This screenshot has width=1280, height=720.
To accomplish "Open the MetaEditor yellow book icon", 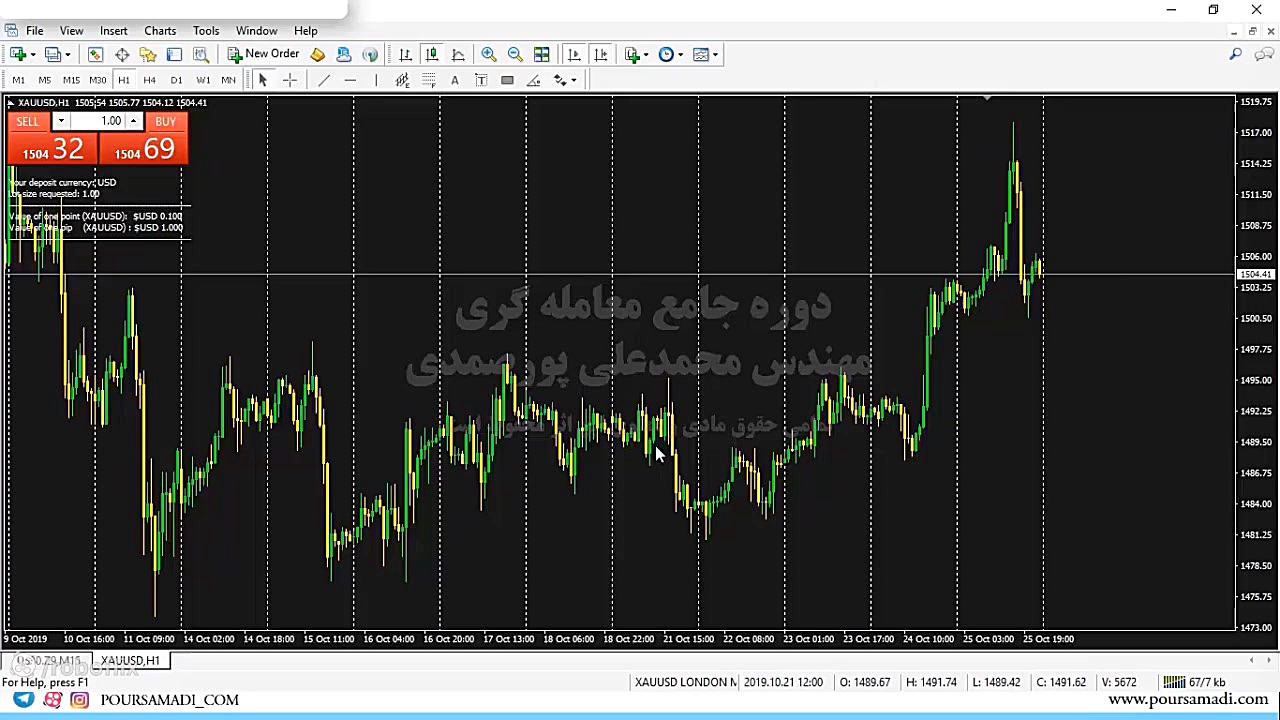I will tap(317, 55).
